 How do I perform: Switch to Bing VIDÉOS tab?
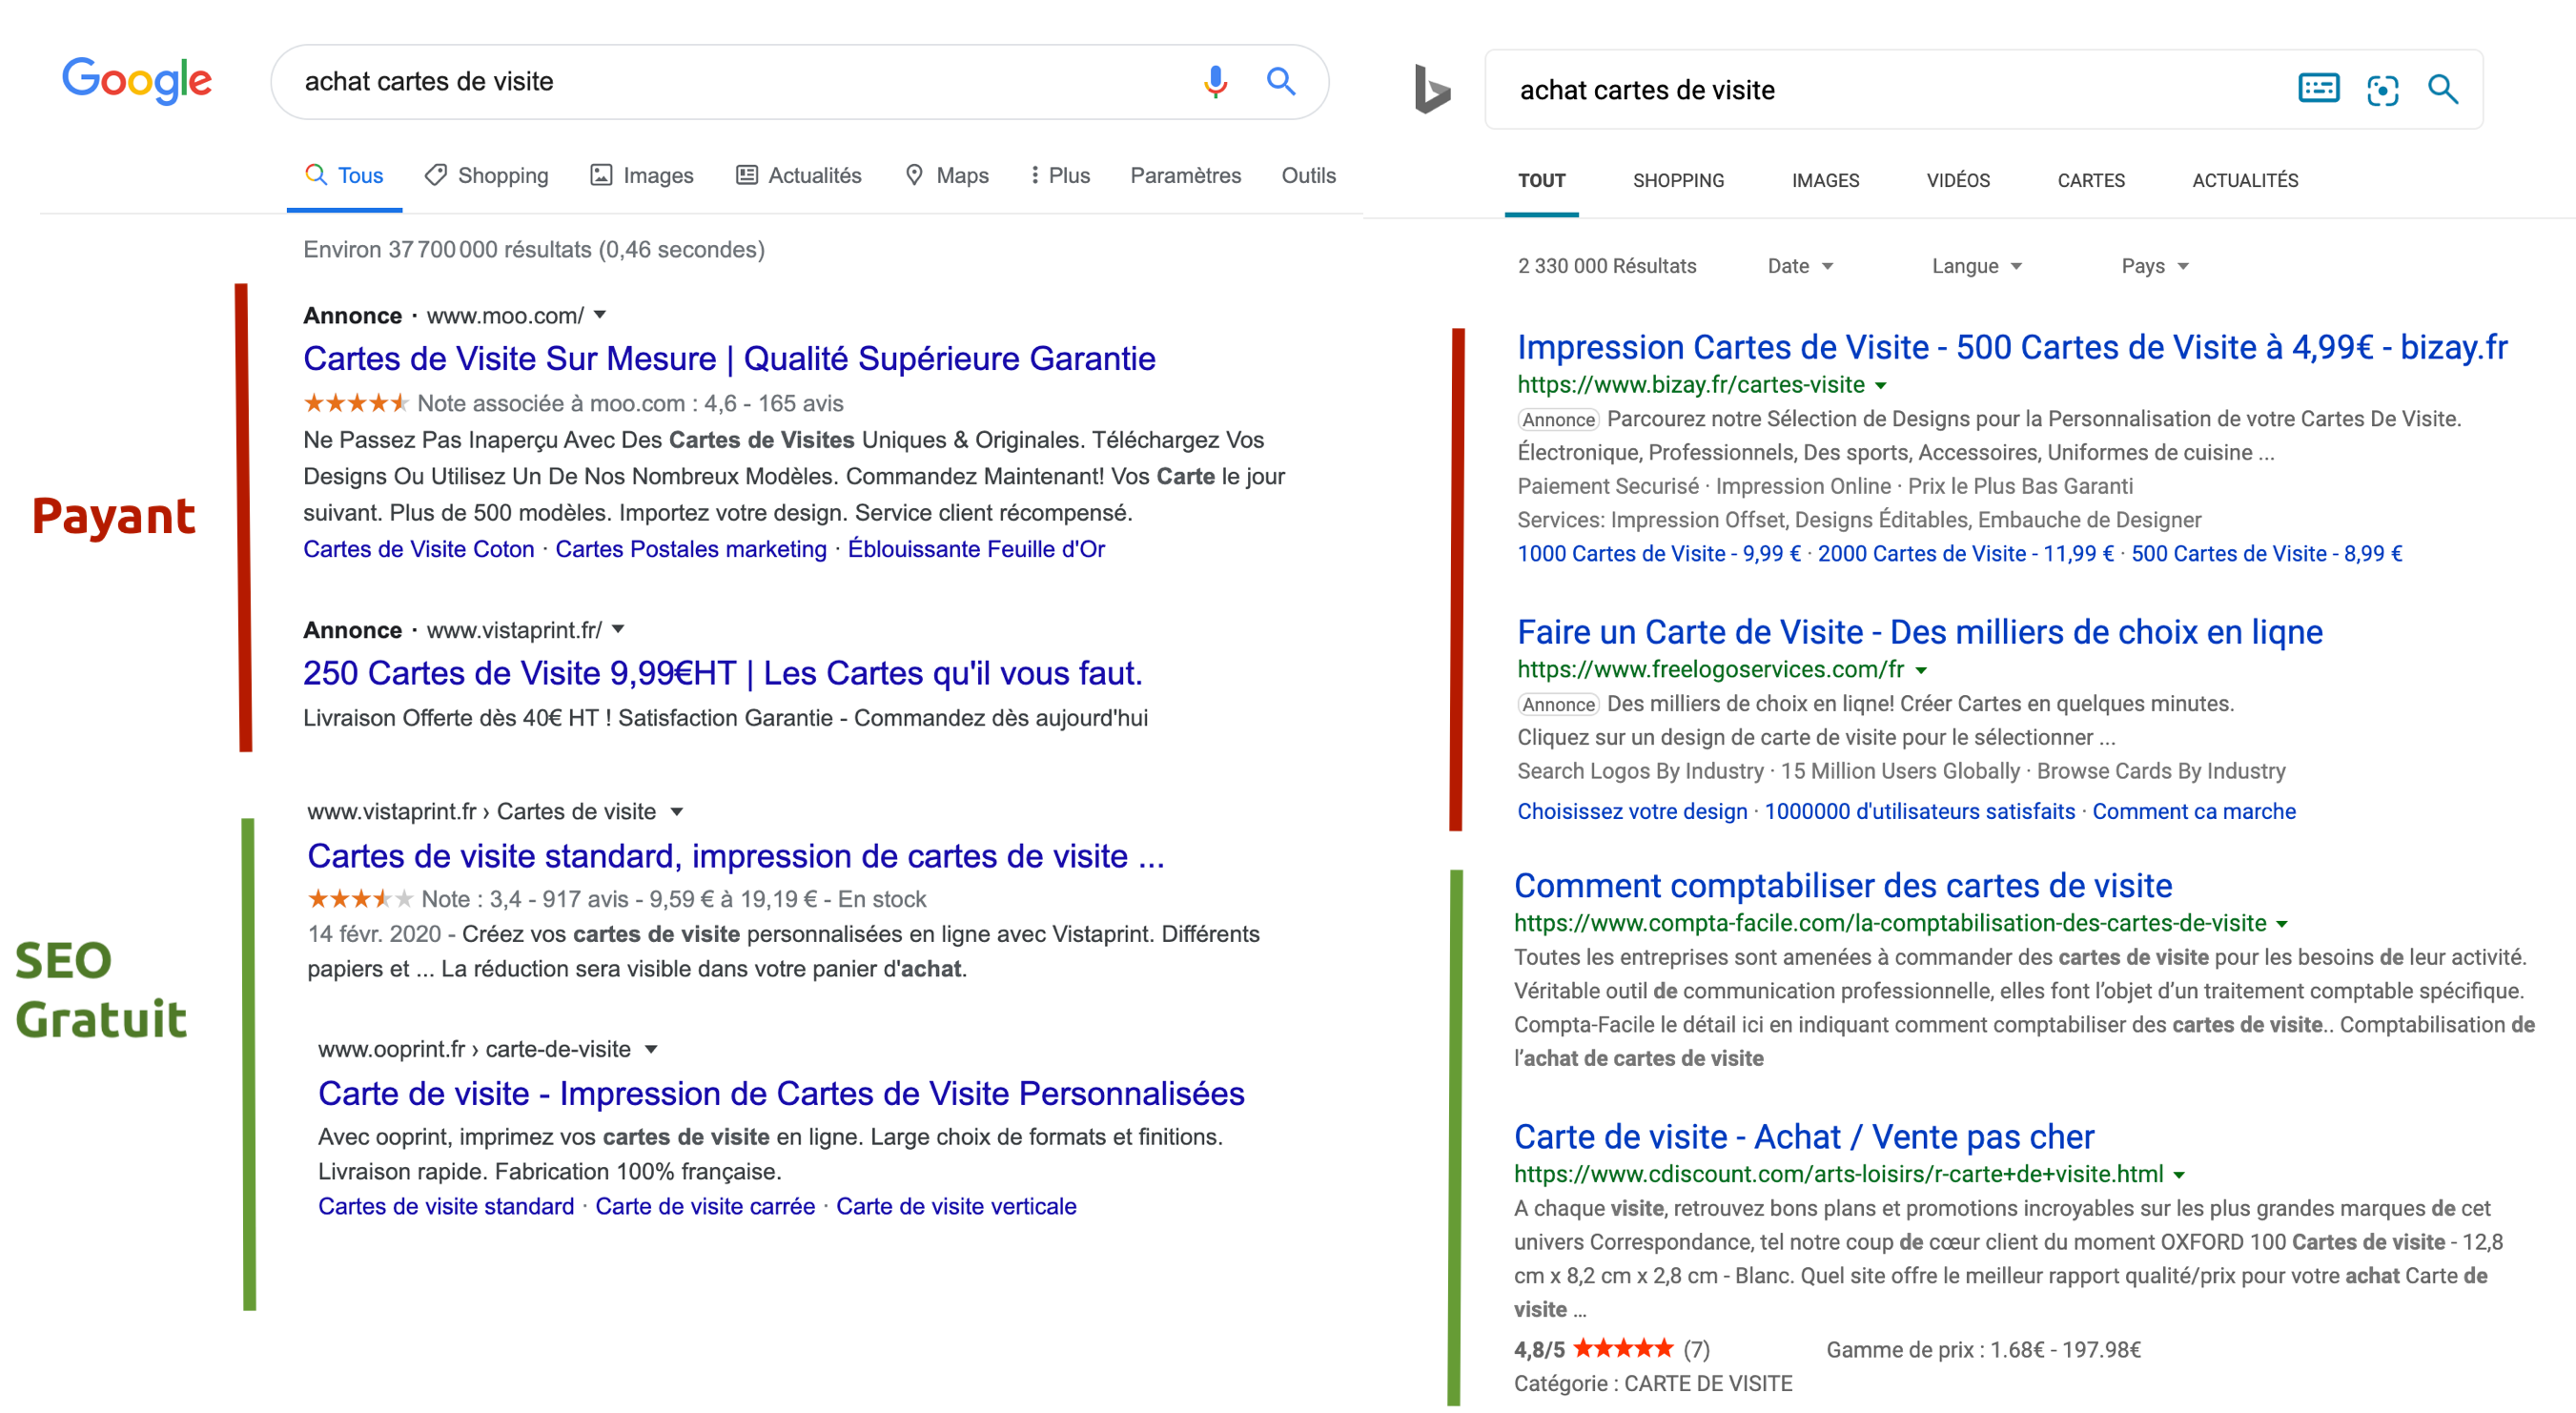coord(1958,180)
